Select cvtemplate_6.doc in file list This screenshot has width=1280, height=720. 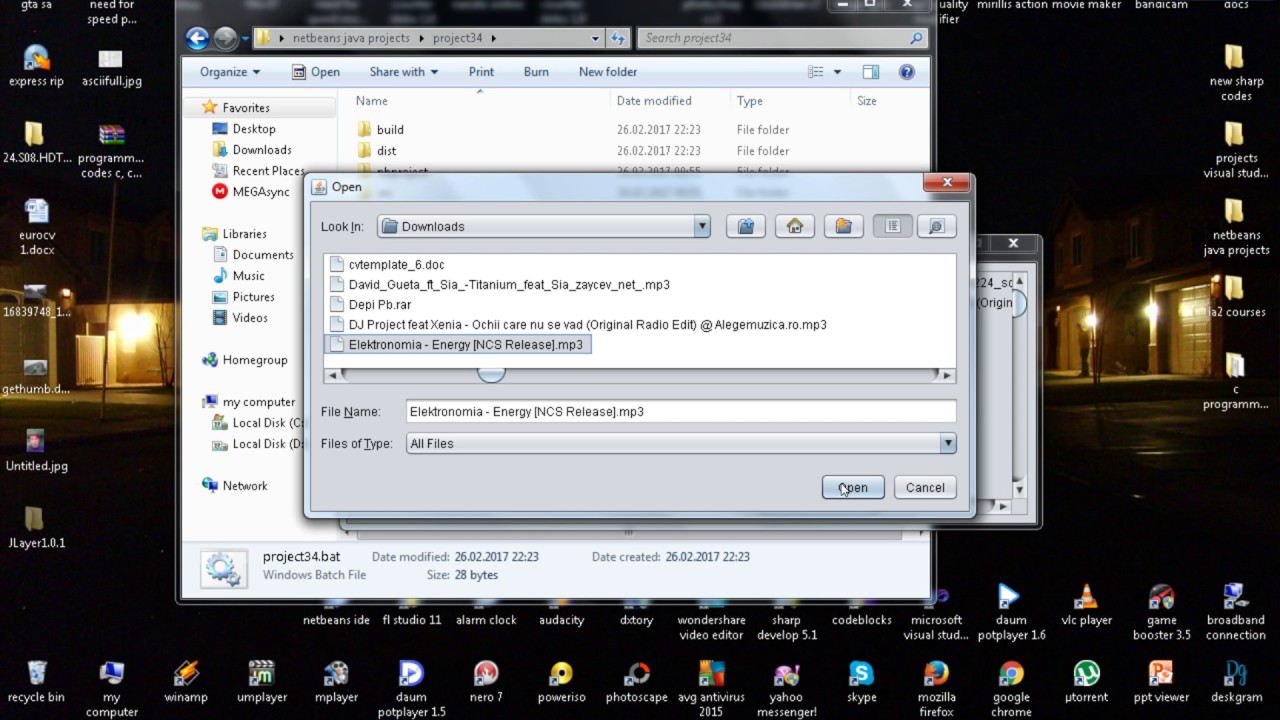pyautogui.click(x=387, y=265)
